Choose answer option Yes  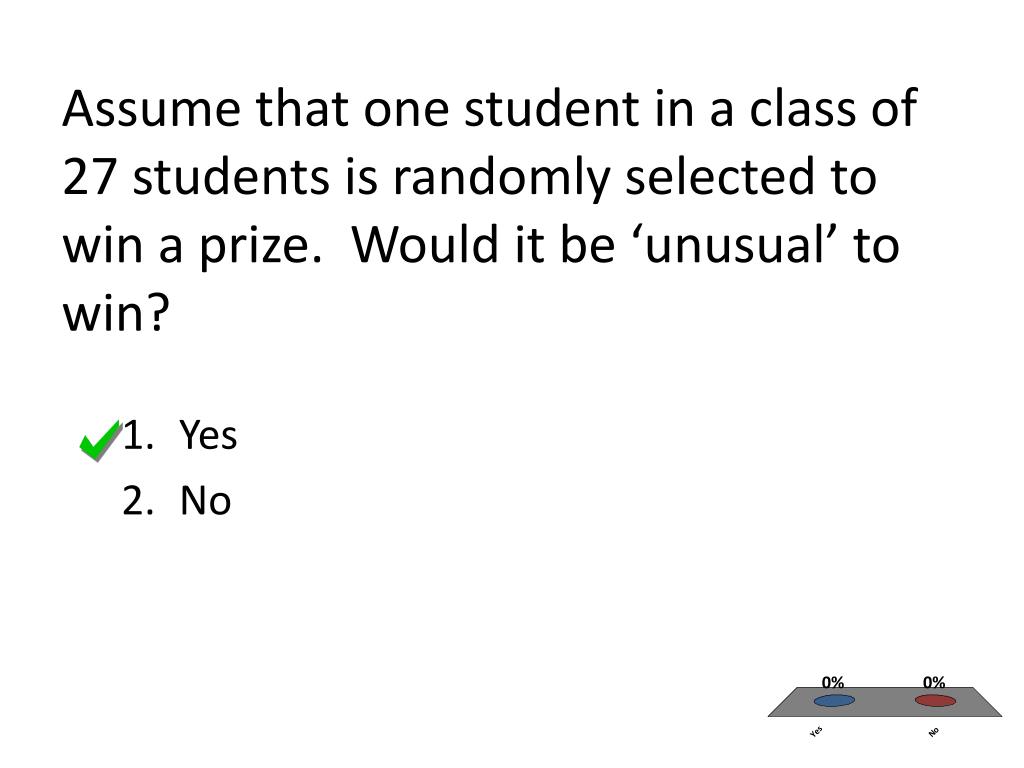208,435
